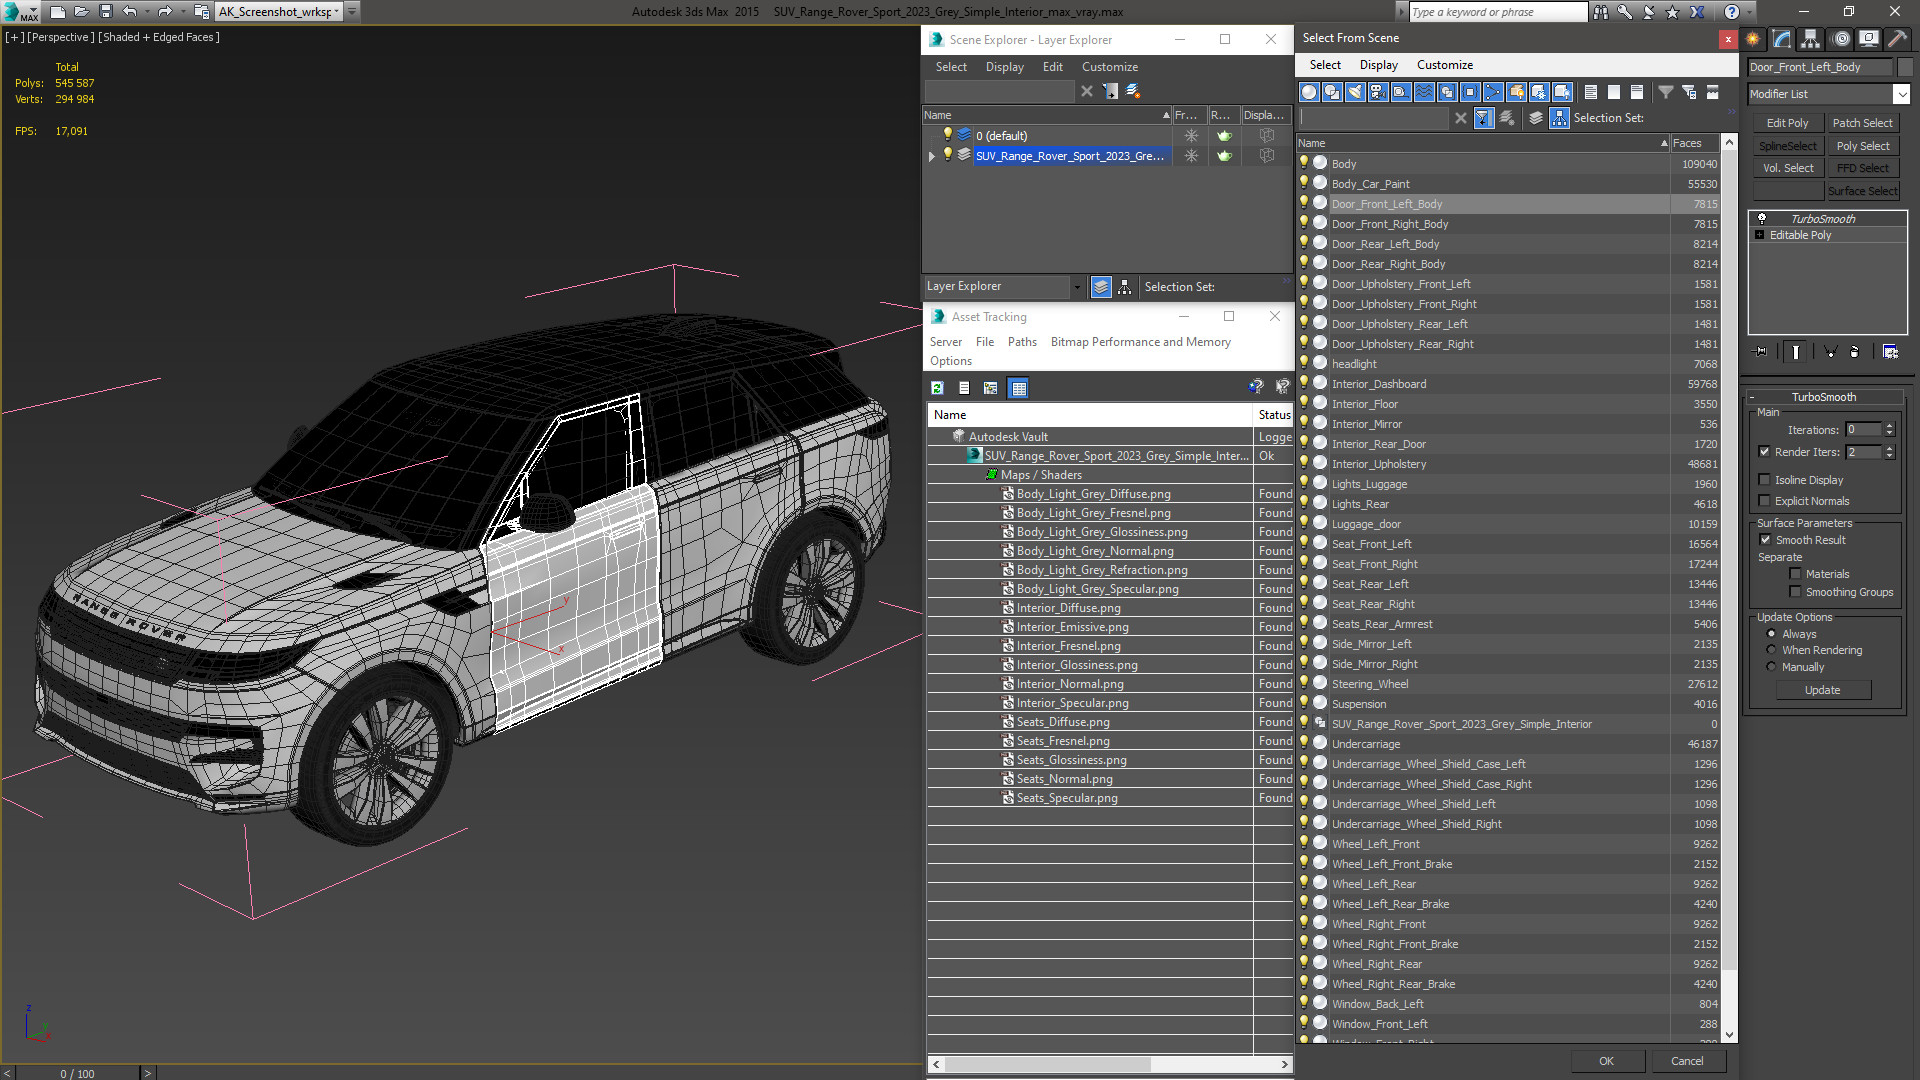This screenshot has width=1920, height=1080.
Task: Enable Separate by Smoothing Groups checkbox
Action: click(1795, 592)
